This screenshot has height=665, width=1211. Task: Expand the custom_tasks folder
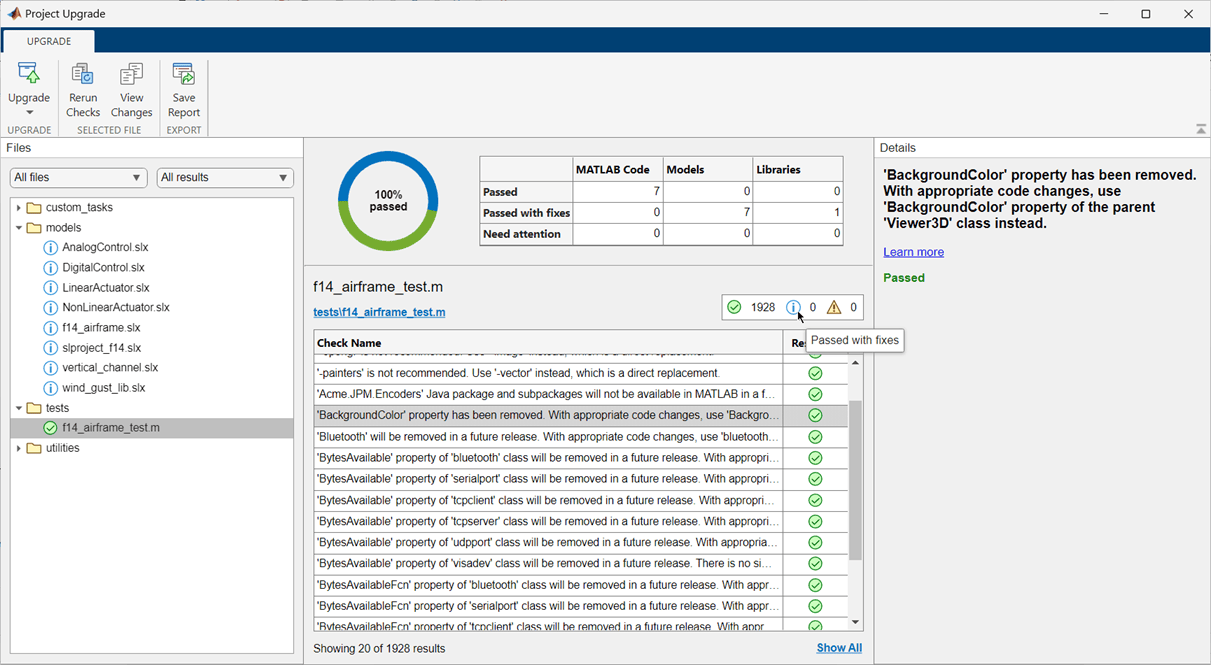coord(19,208)
